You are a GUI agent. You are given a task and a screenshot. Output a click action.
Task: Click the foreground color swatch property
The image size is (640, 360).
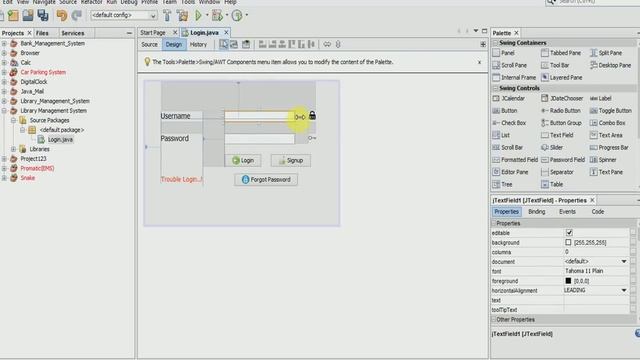pyautogui.click(x=568, y=281)
